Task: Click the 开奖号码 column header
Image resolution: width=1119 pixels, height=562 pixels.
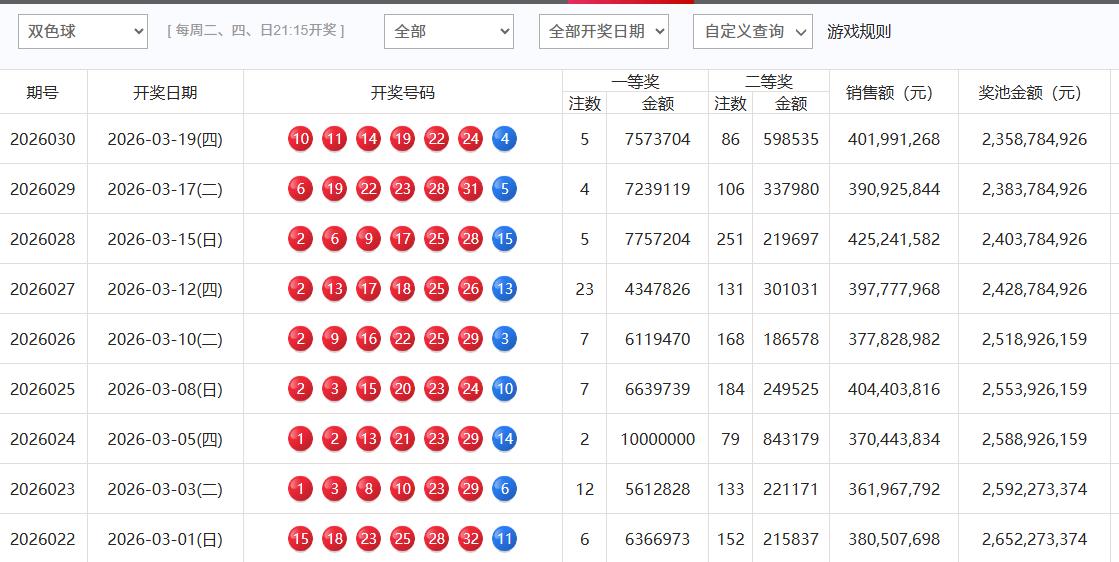Action: click(402, 92)
